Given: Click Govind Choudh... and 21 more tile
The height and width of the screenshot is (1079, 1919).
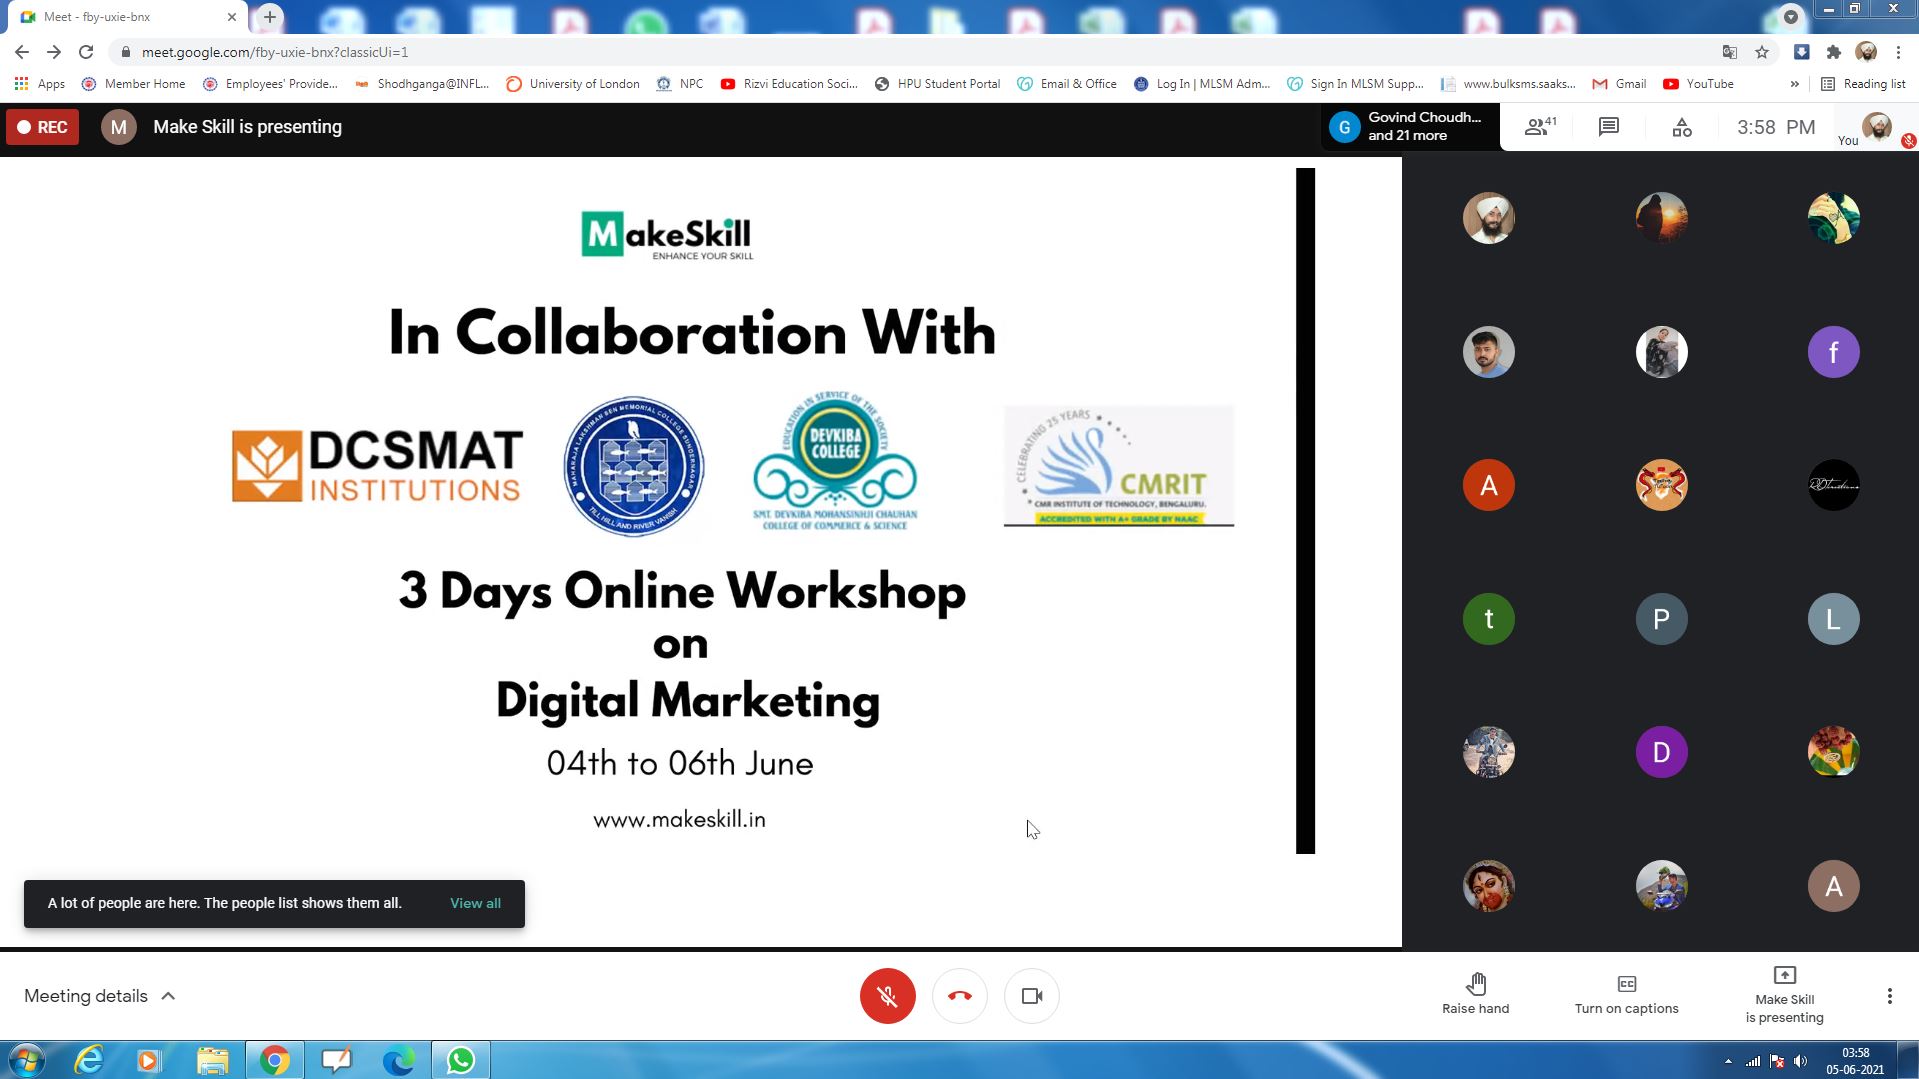Looking at the screenshot, I should [x=1411, y=127].
